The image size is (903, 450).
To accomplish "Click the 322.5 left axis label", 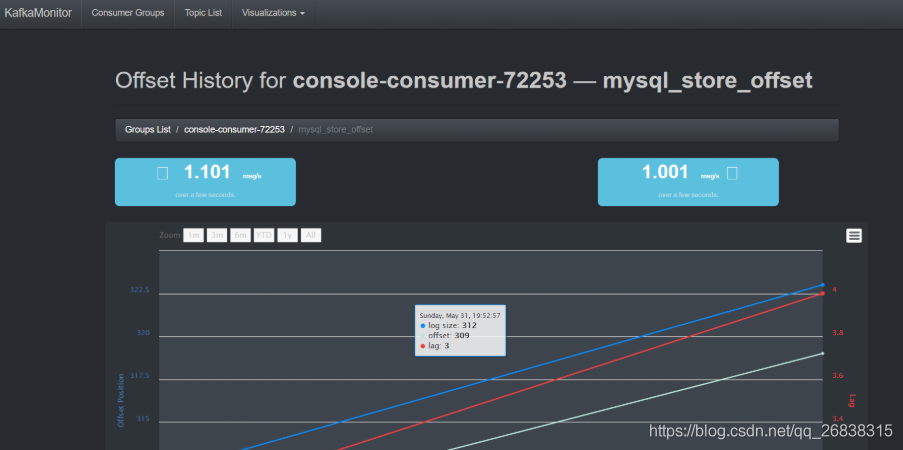I will 140,290.
